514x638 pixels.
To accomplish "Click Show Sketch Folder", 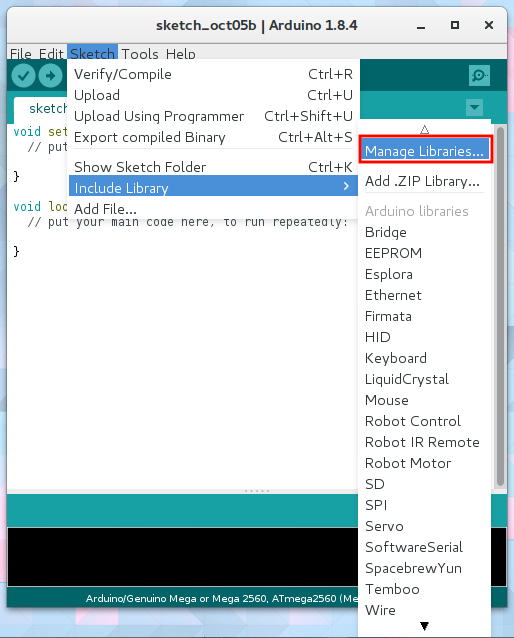I will point(213,167).
